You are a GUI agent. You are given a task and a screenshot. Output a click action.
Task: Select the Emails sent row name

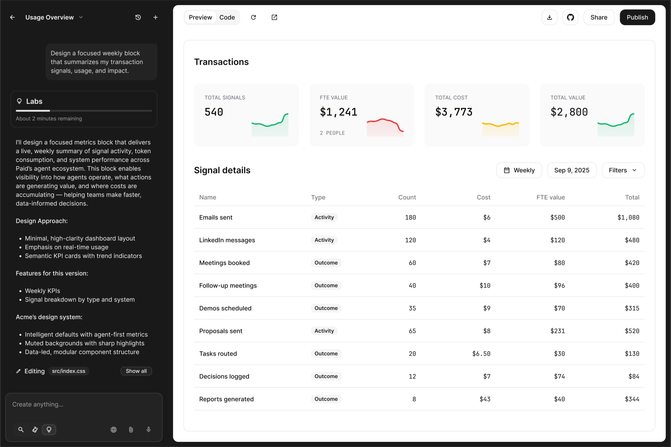coord(216,218)
